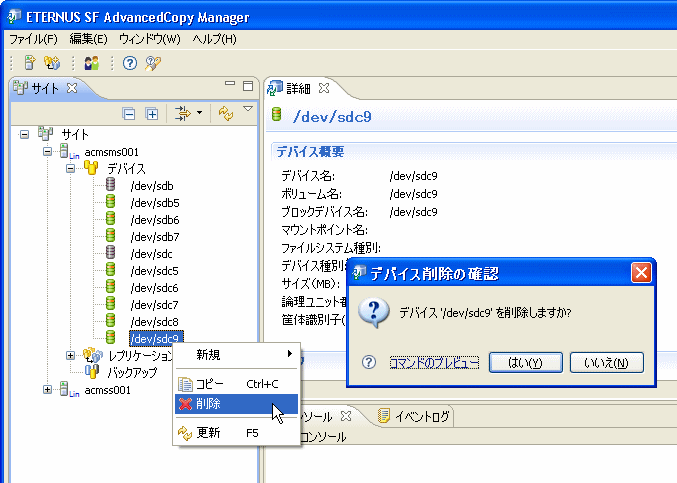Image resolution: width=677 pixels, height=483 pixels.
Task: Collapse the デバイス folder node
Action: point(70,168)
